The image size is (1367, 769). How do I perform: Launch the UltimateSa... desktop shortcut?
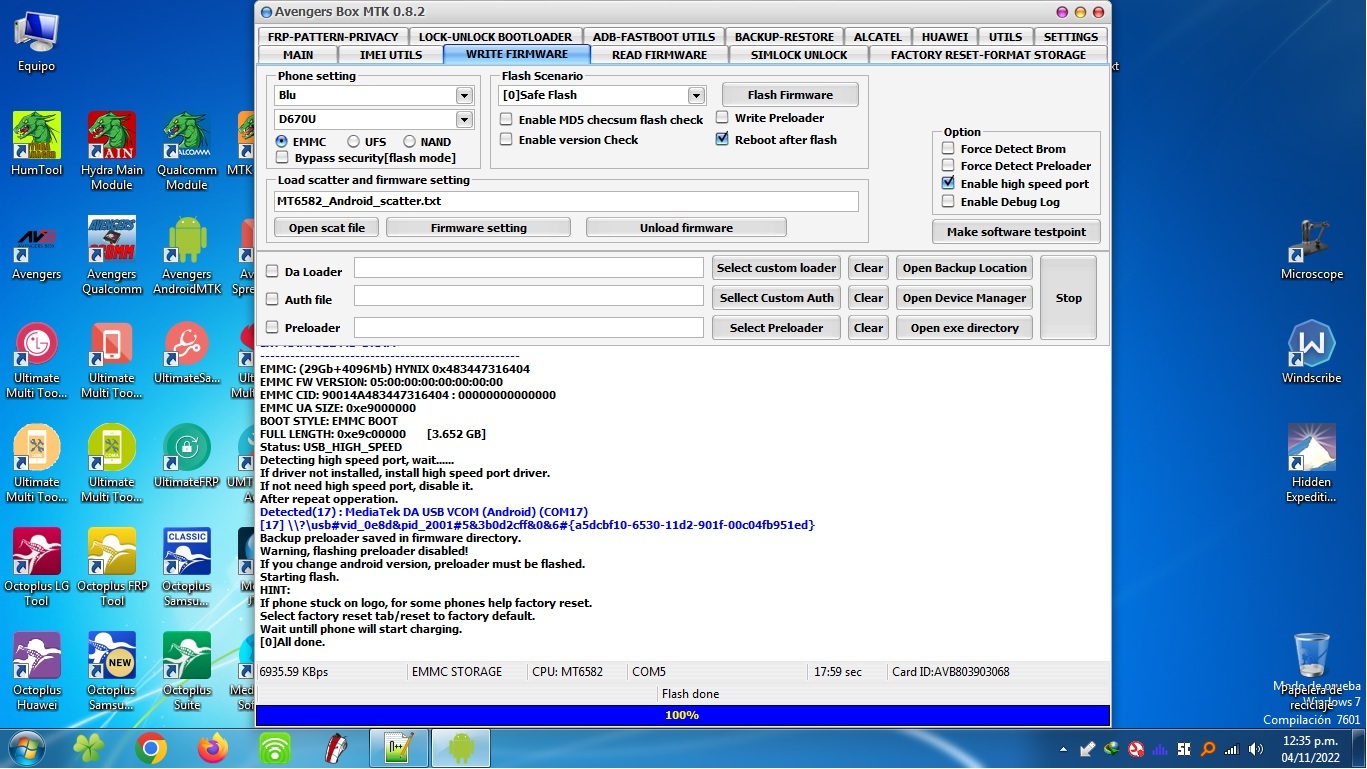[187, 353]
